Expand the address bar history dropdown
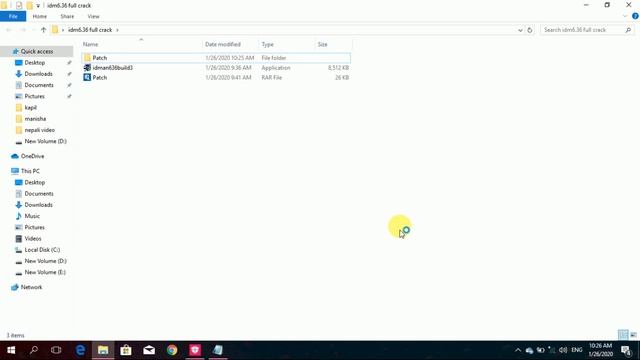Screen dimensions: 640x360 pos(520,30)
